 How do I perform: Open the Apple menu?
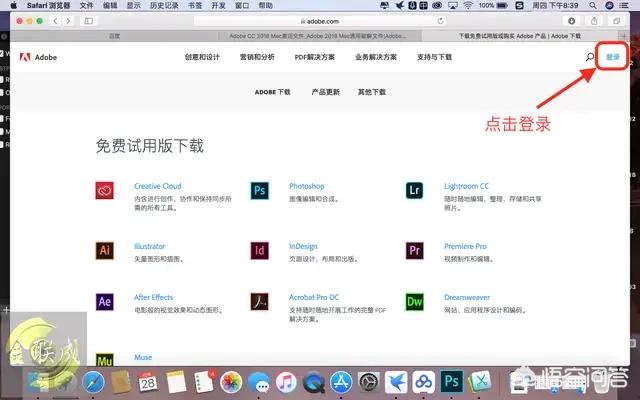pyautogui.click(x=13, y=5)
